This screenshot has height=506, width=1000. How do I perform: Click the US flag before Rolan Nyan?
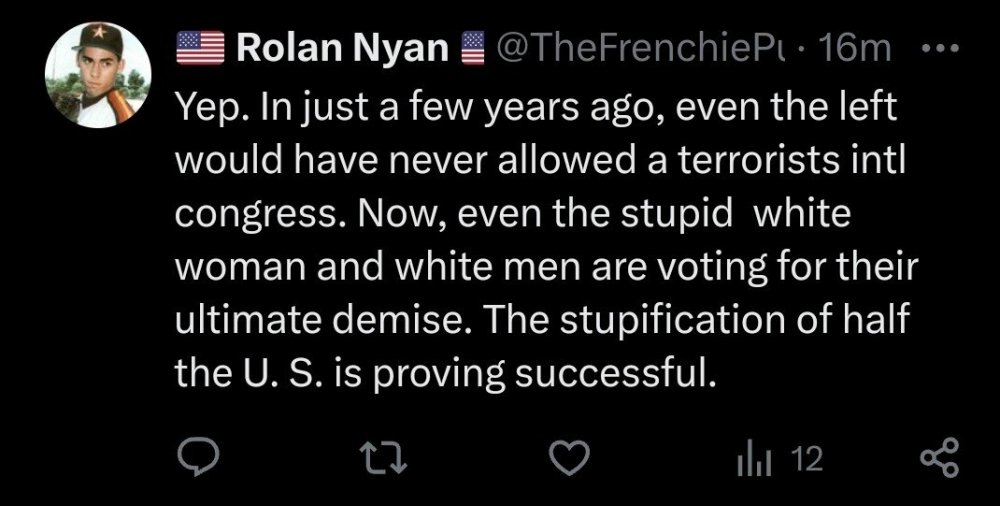200,48
